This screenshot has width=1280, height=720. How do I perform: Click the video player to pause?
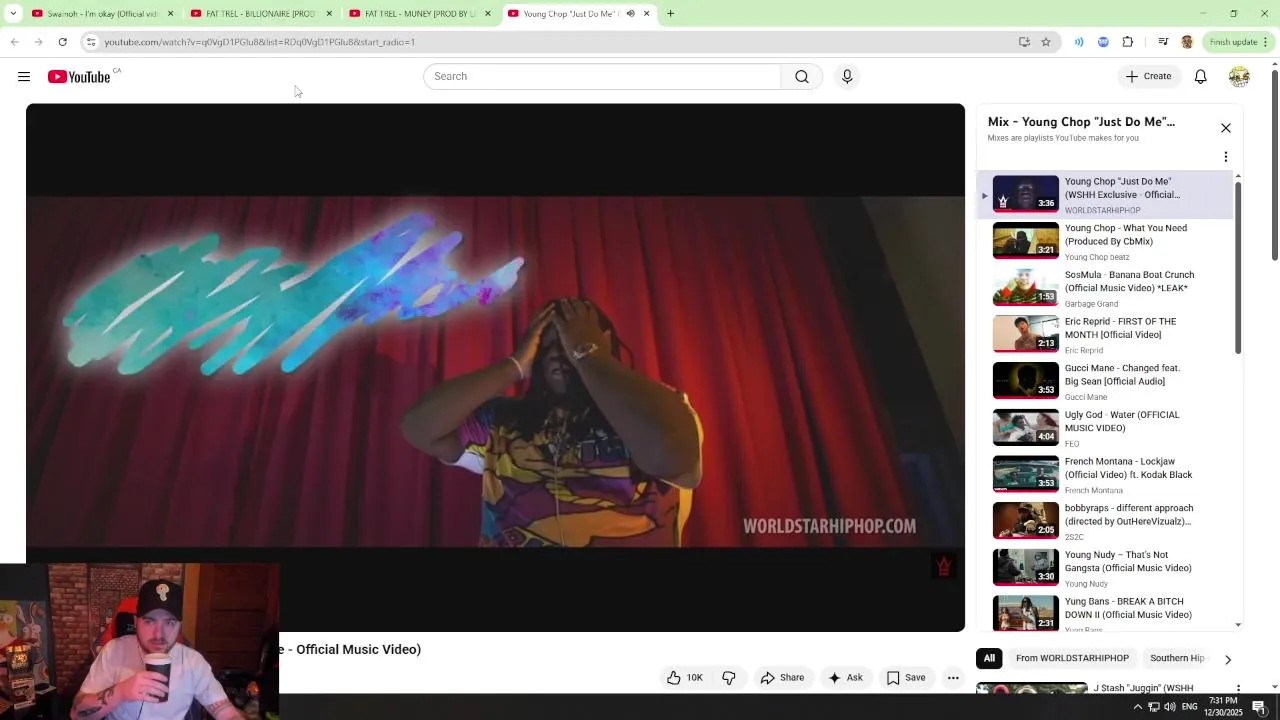tap(495, 367)
